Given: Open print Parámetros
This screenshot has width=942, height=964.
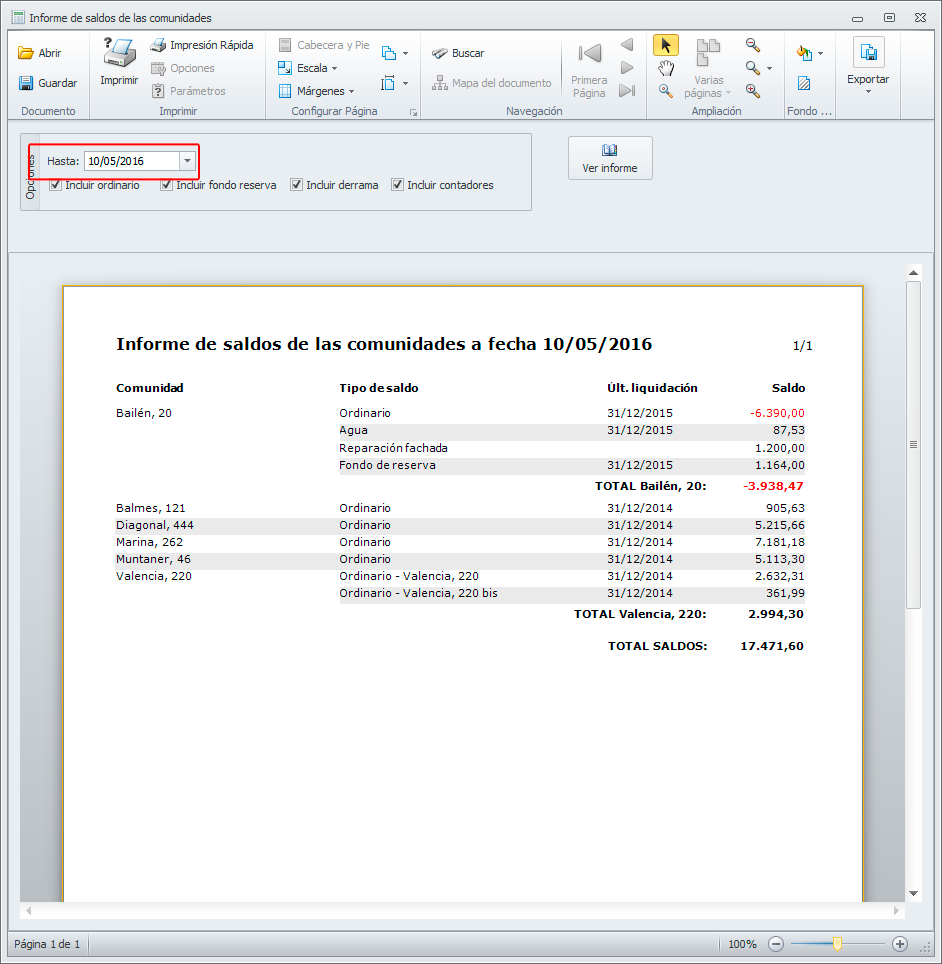Looking at the screenshot, I should (x=188, y=91).
